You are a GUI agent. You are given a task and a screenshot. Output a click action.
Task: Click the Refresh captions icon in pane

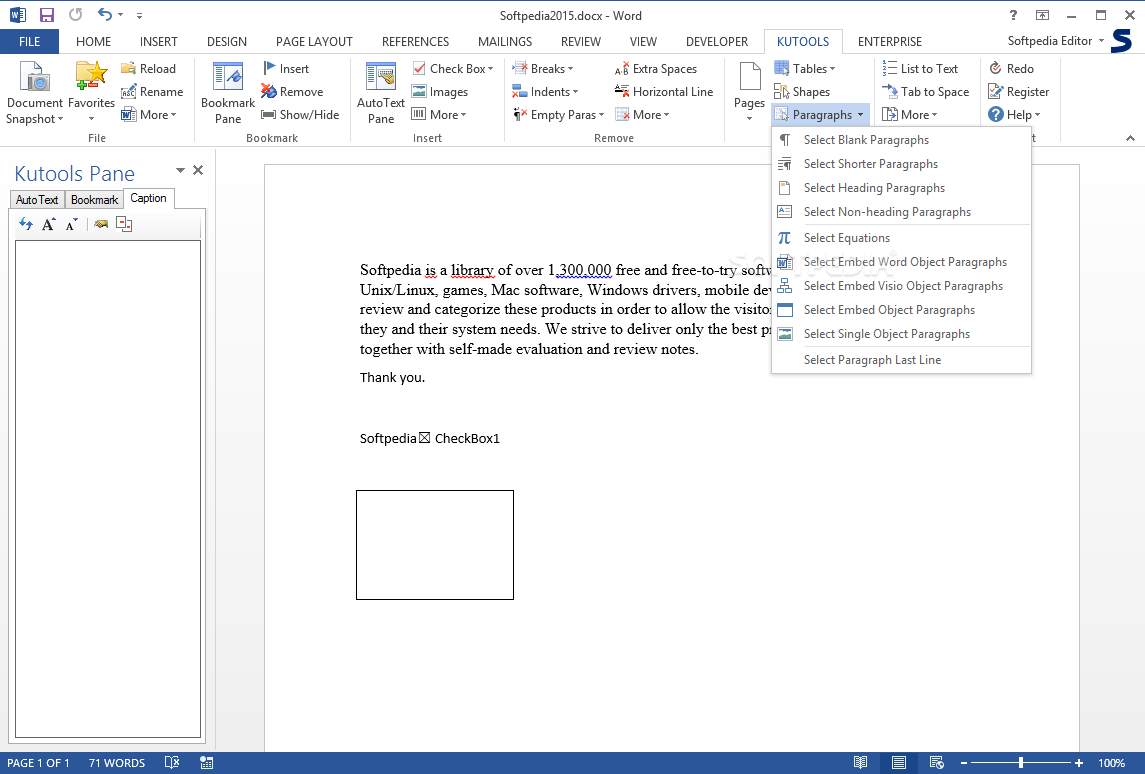[x=26, y=224]
